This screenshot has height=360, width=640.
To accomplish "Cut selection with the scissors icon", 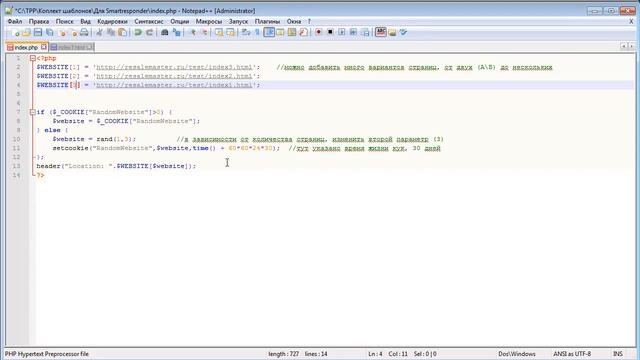I will click(x=99, y=32).
